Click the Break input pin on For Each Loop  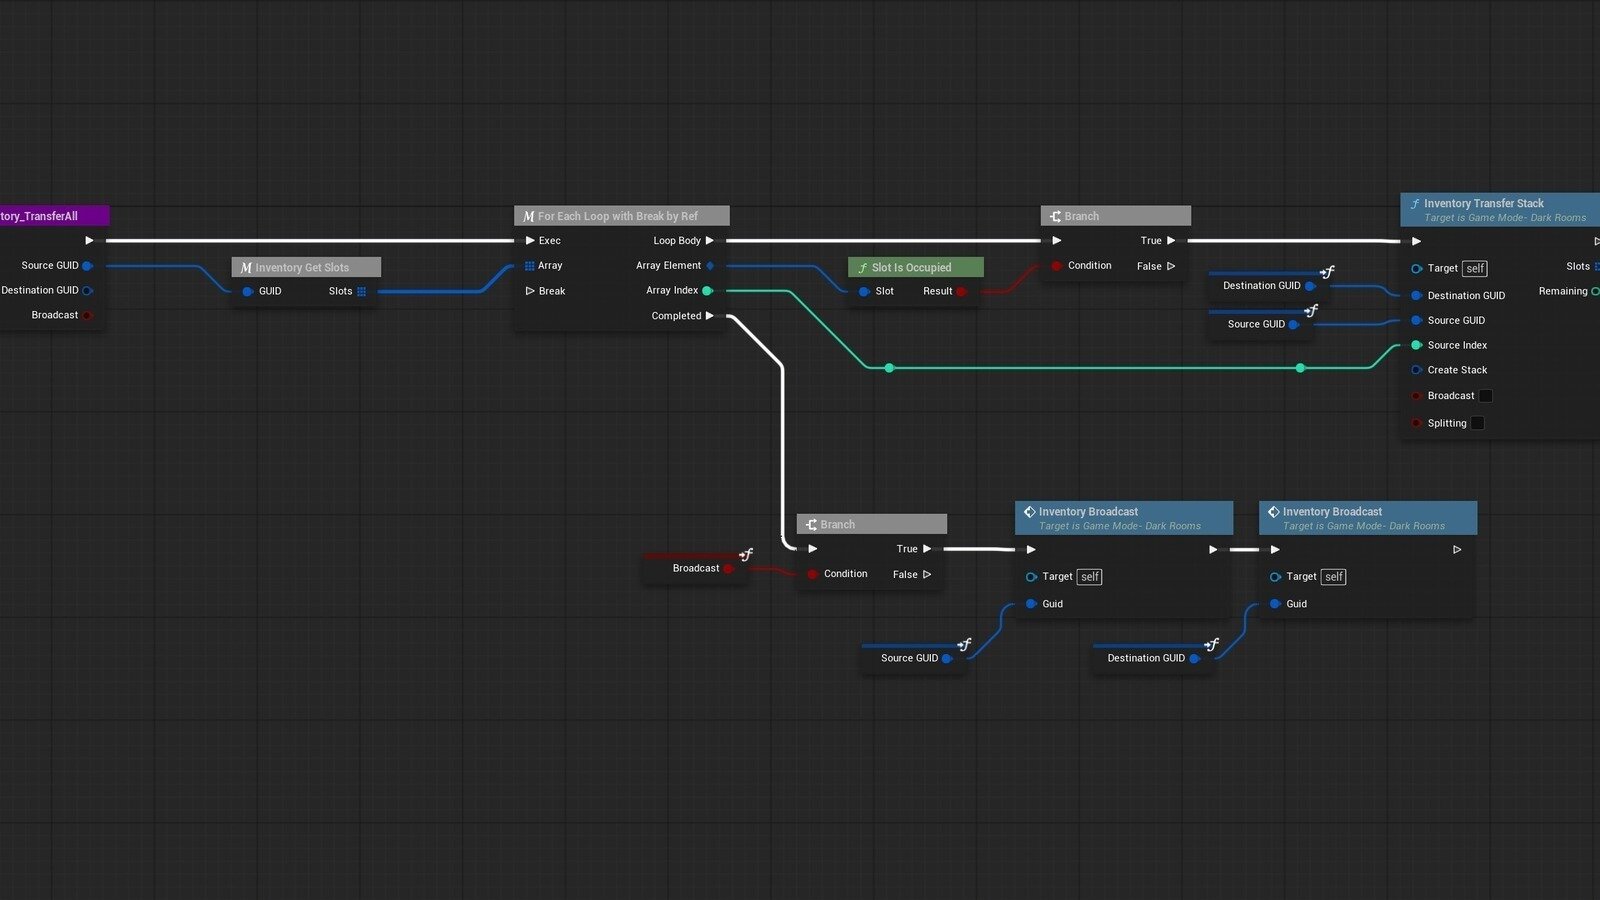tap(530, 291)
